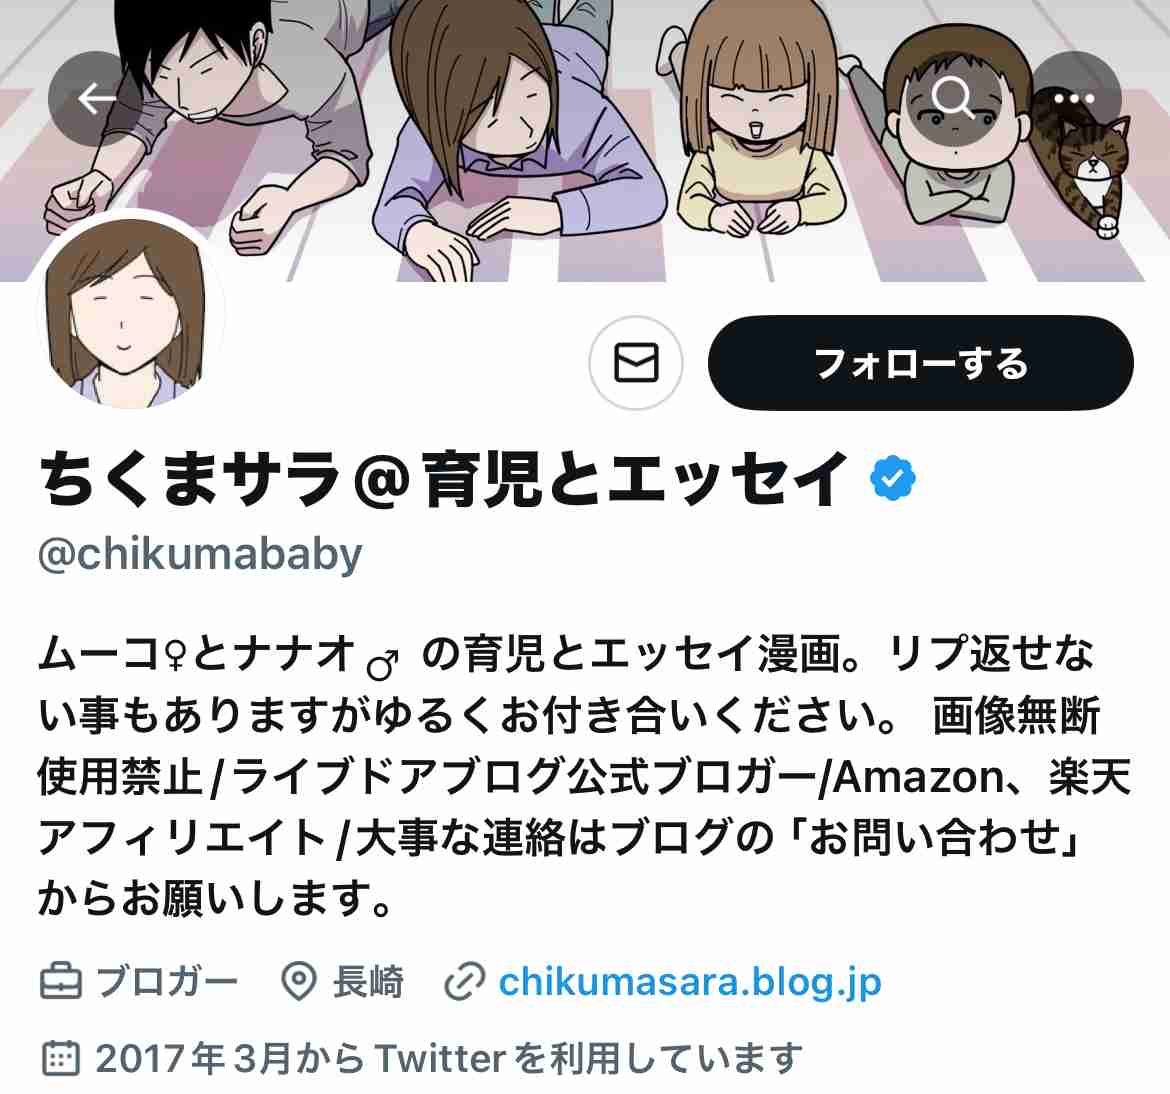
Task: Select the ブロガー category label
Action: tap(167, 981)
